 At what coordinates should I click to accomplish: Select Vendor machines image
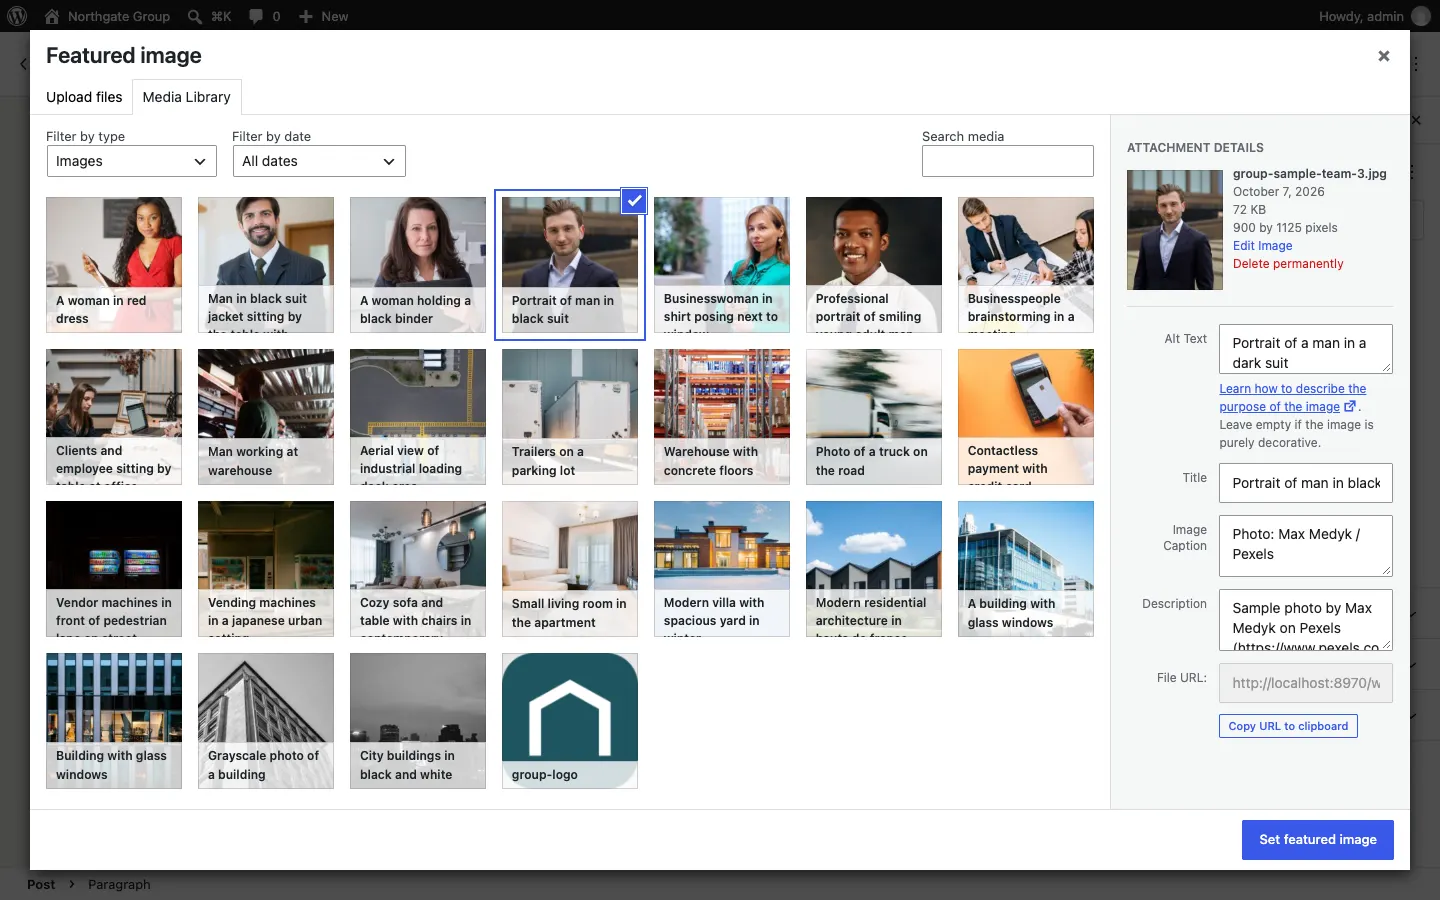(114, 569)
